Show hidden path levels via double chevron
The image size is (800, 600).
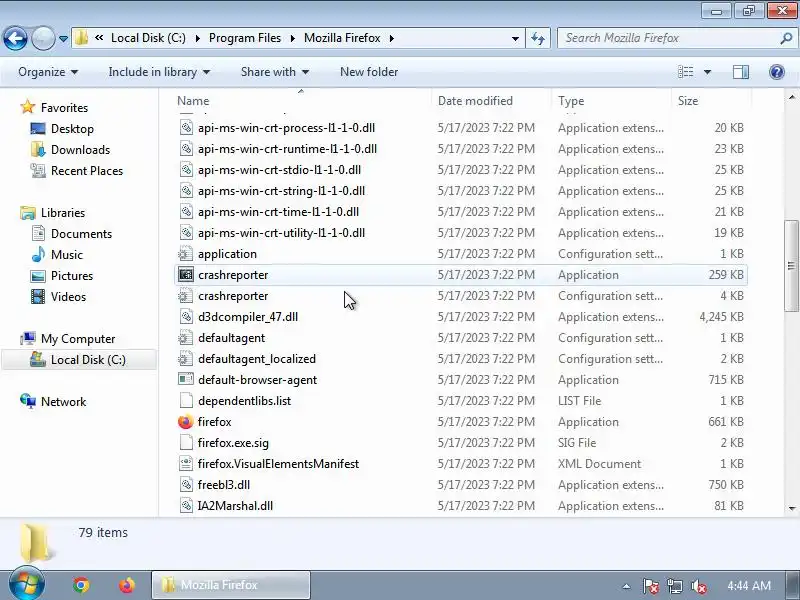[x=99, y=38]
